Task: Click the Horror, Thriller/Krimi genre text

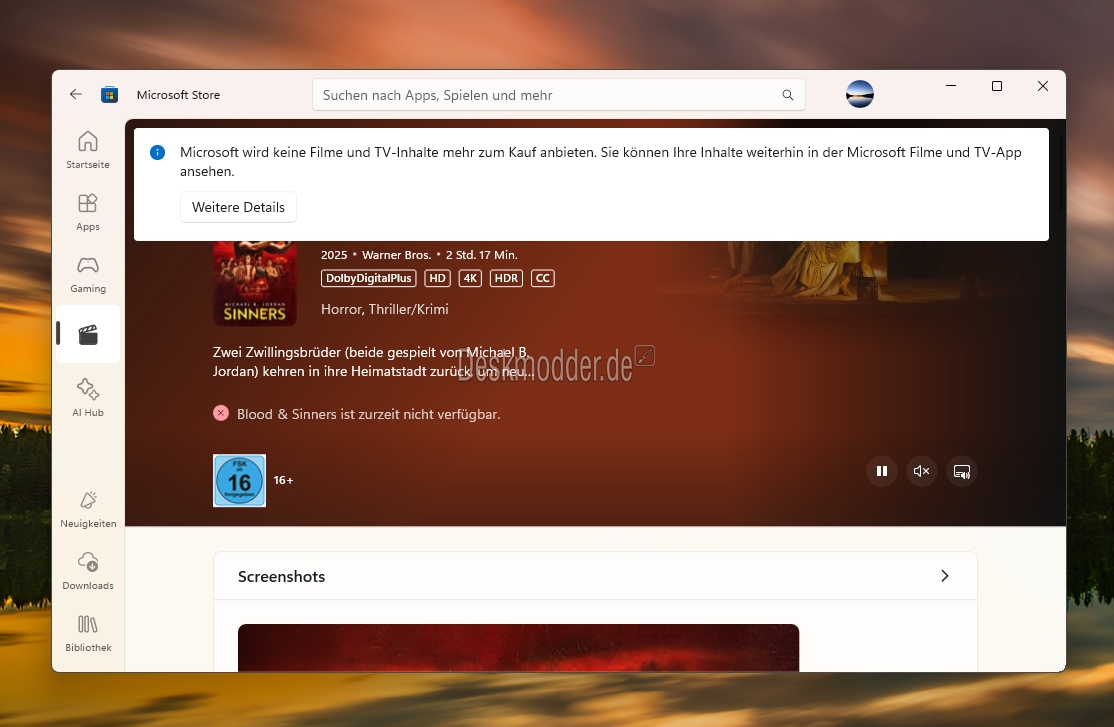Action: 384,309
